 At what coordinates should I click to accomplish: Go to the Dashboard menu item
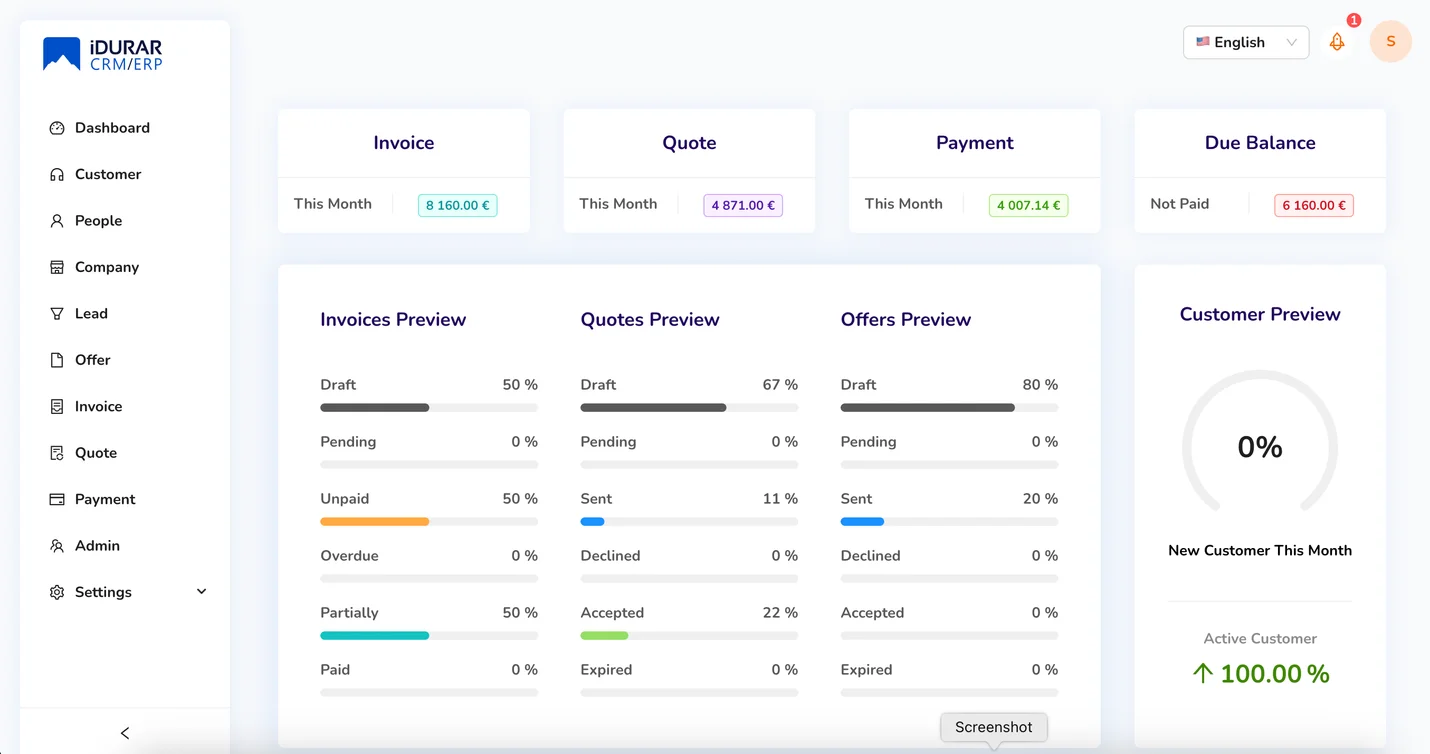pos(125,128)
